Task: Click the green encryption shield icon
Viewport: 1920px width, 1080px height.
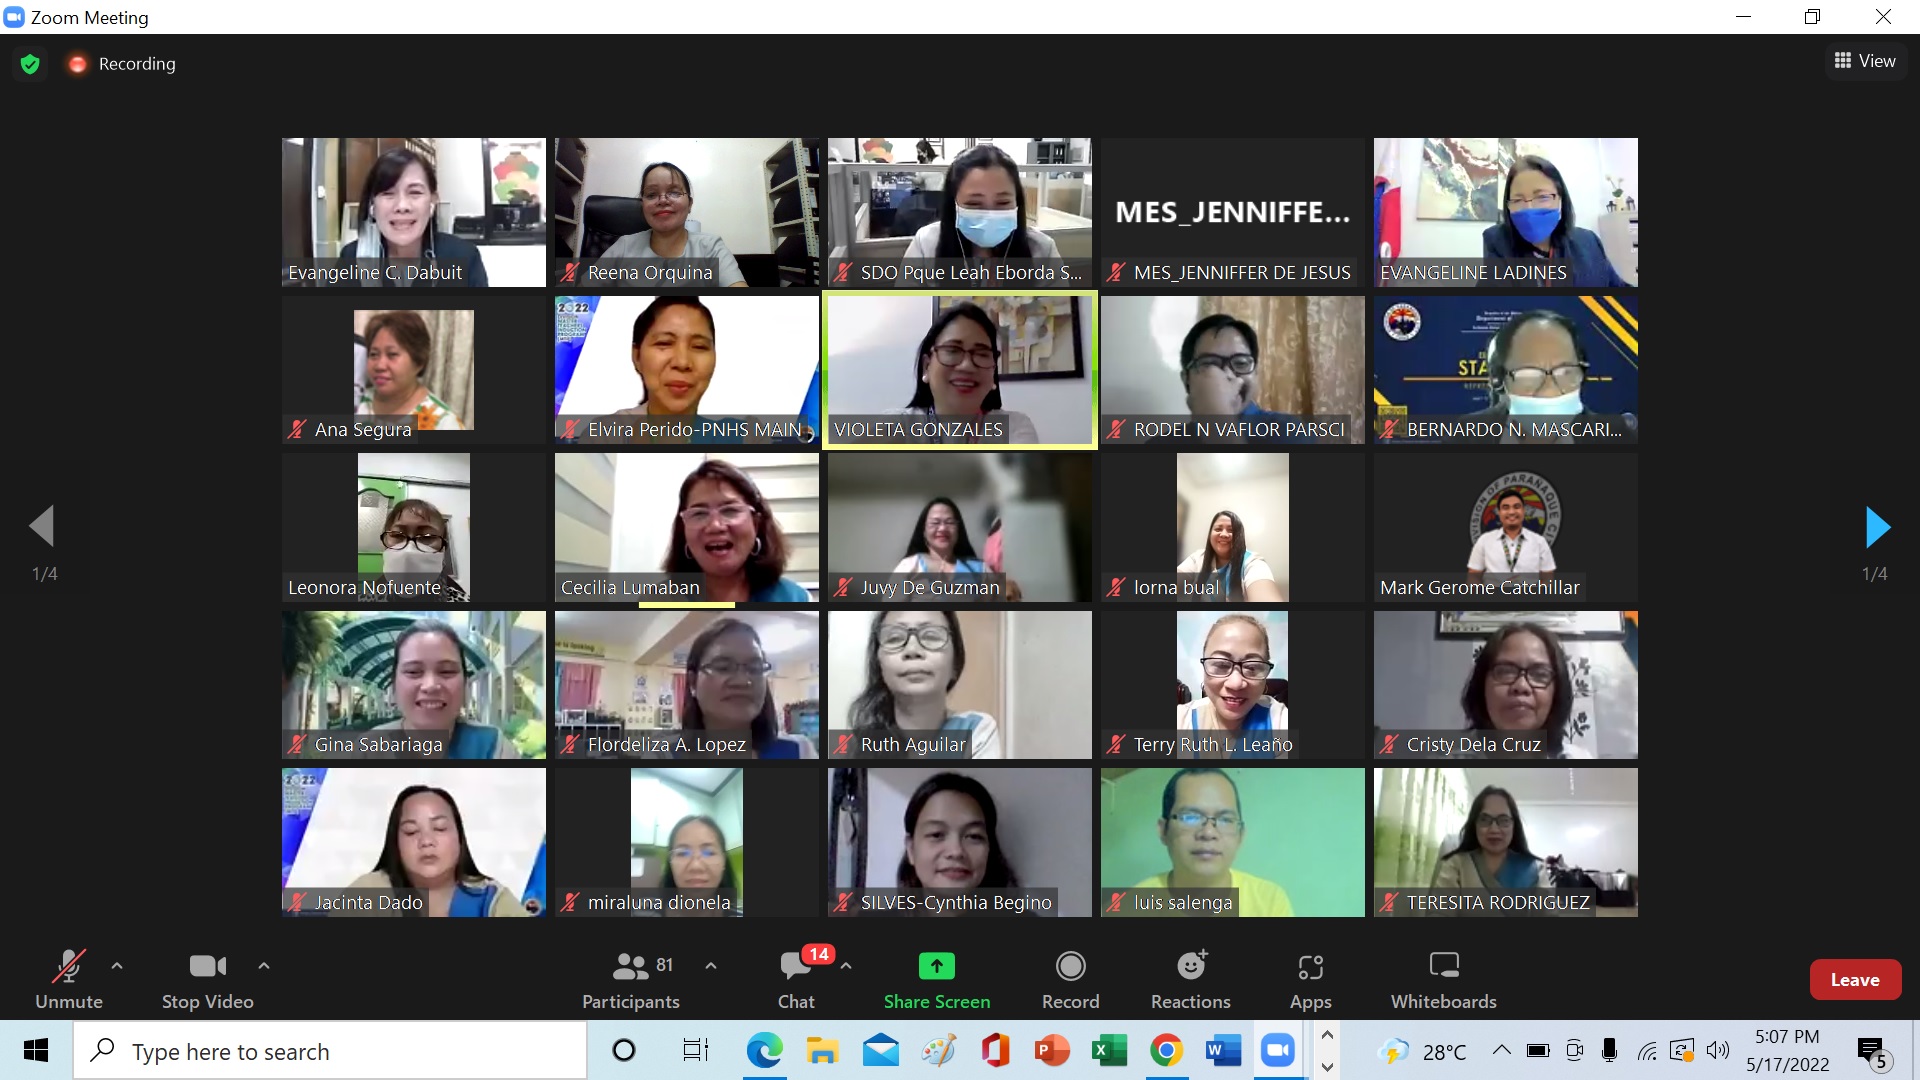Action: coord(30,64)
